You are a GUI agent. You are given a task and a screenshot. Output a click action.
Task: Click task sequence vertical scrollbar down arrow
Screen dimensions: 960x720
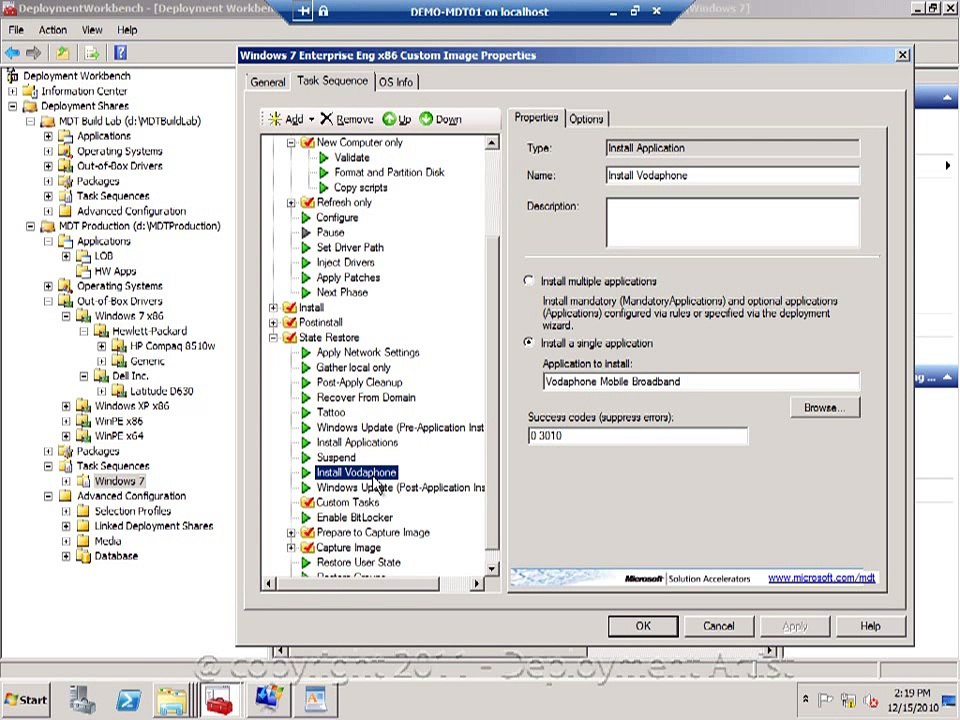click(x=492, y=569)
